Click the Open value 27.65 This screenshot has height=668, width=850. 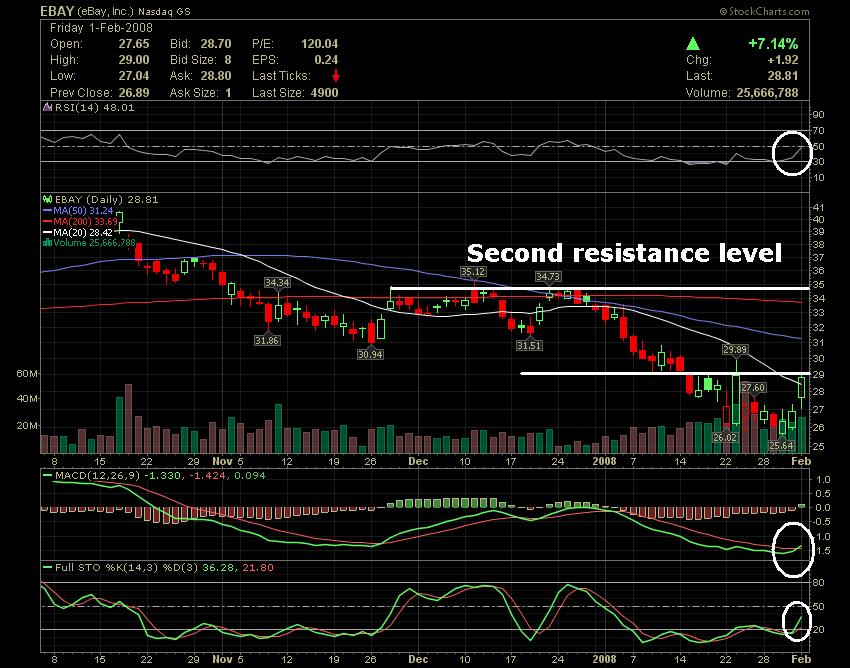pyautogui.click(x=134, y=44)
